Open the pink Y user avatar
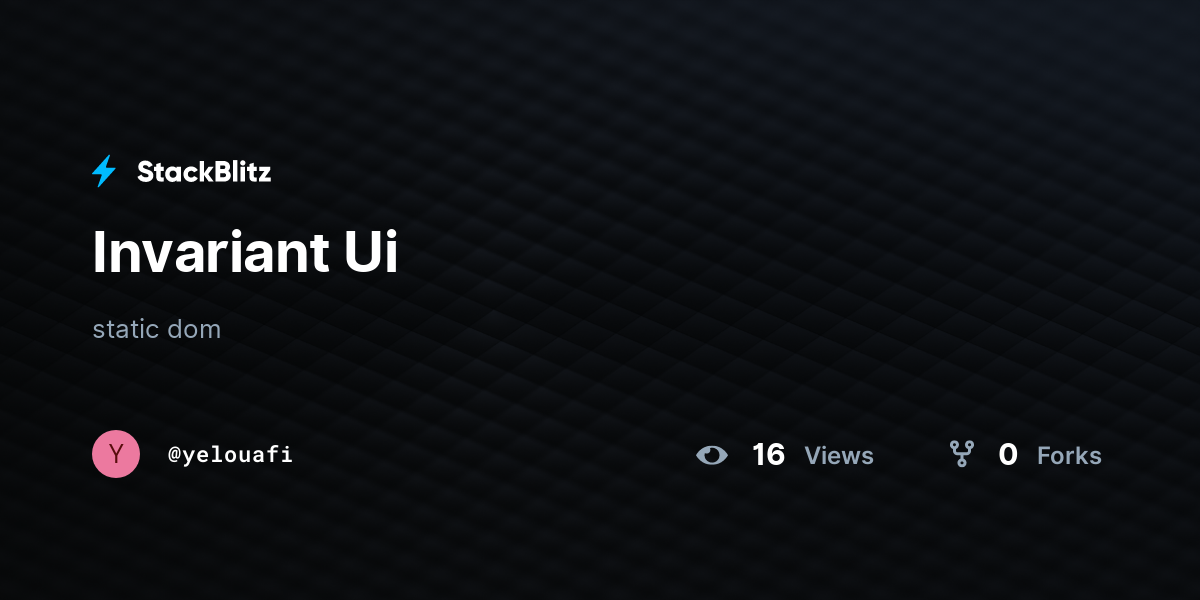 116,454
